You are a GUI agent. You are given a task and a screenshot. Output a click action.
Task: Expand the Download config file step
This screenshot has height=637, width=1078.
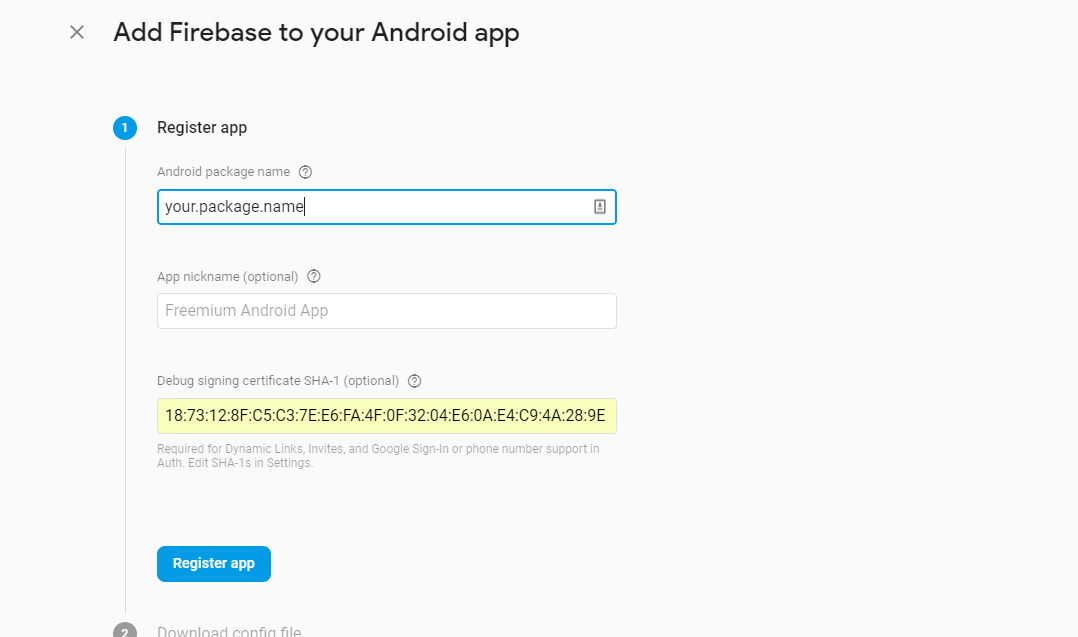229,631
